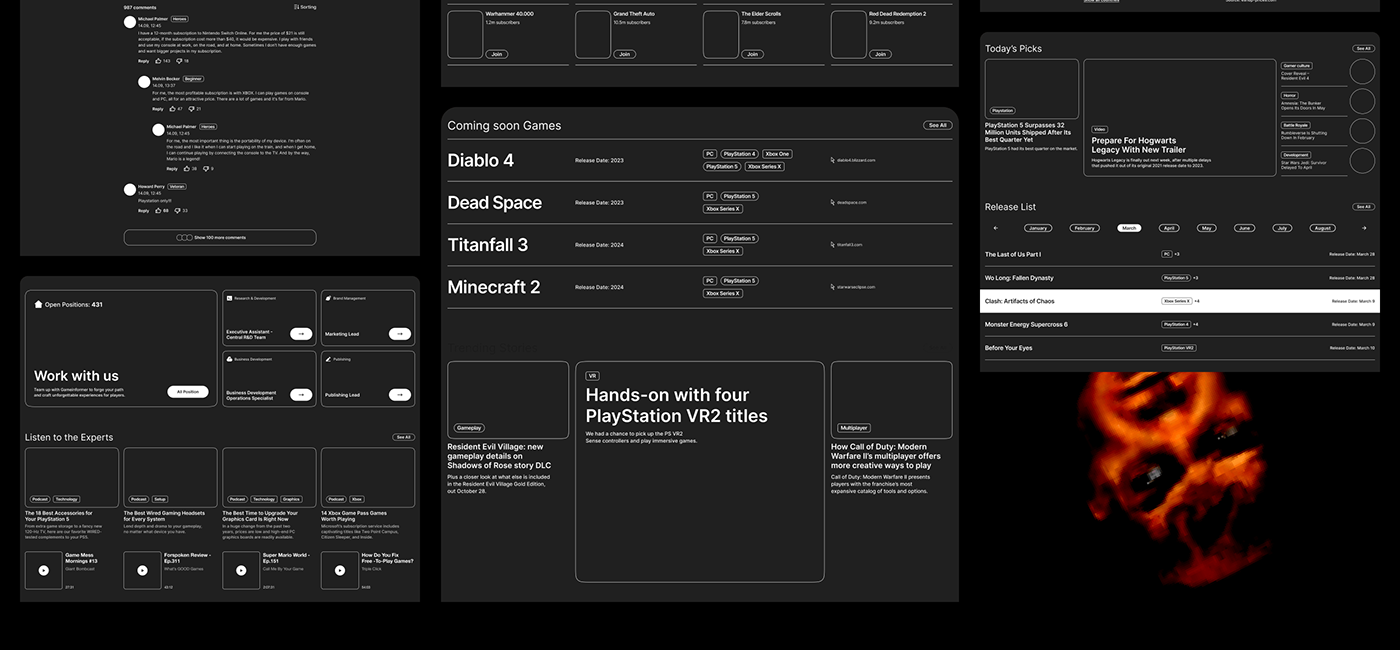The image size is (1400, 650).
Task: See all Today's Picks
Action: [x=1364, y=48]
